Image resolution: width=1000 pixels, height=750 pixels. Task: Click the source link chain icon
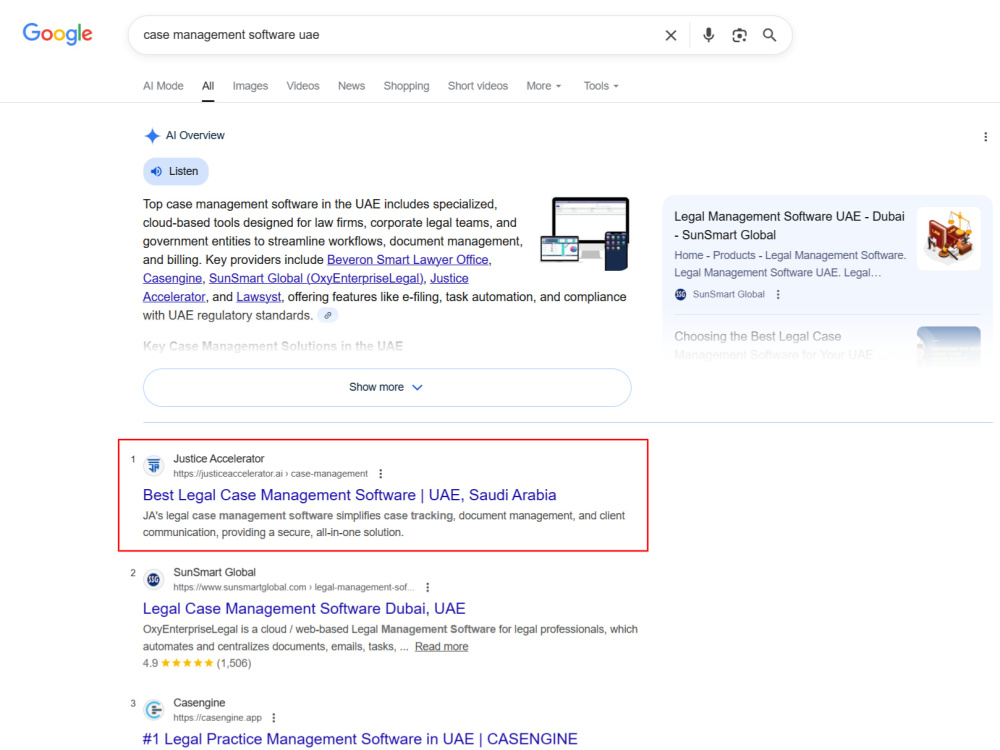click(x=328, y=315)
